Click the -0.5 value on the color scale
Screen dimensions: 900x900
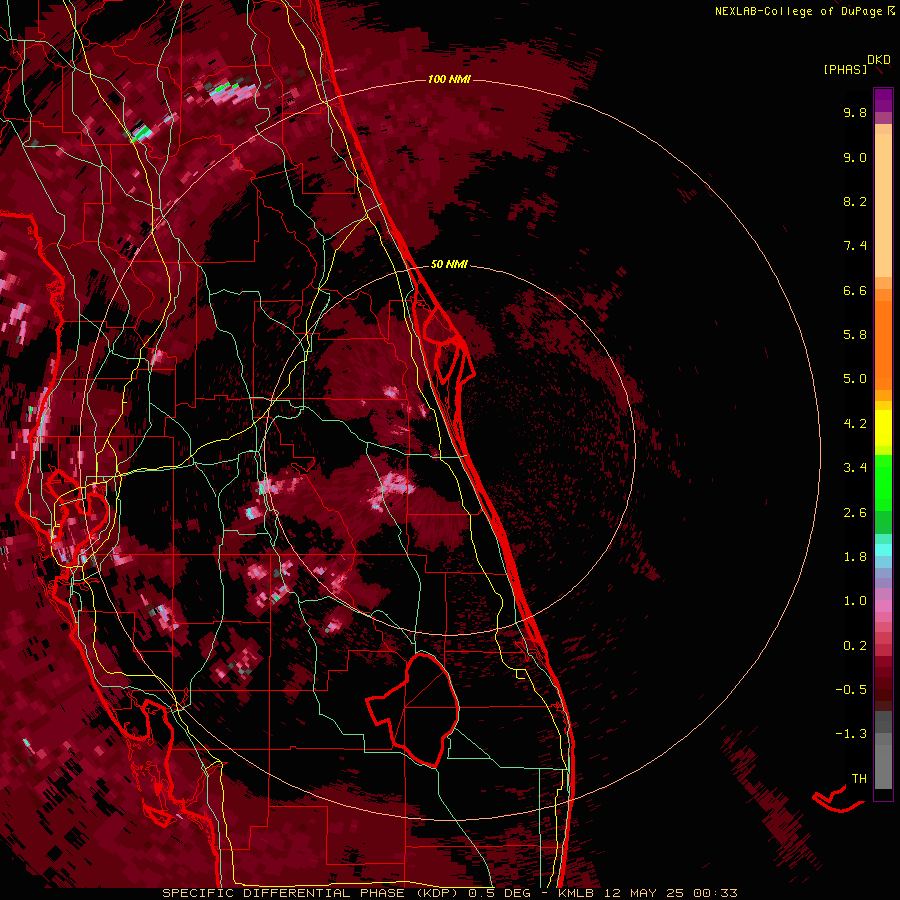[851, 690]
